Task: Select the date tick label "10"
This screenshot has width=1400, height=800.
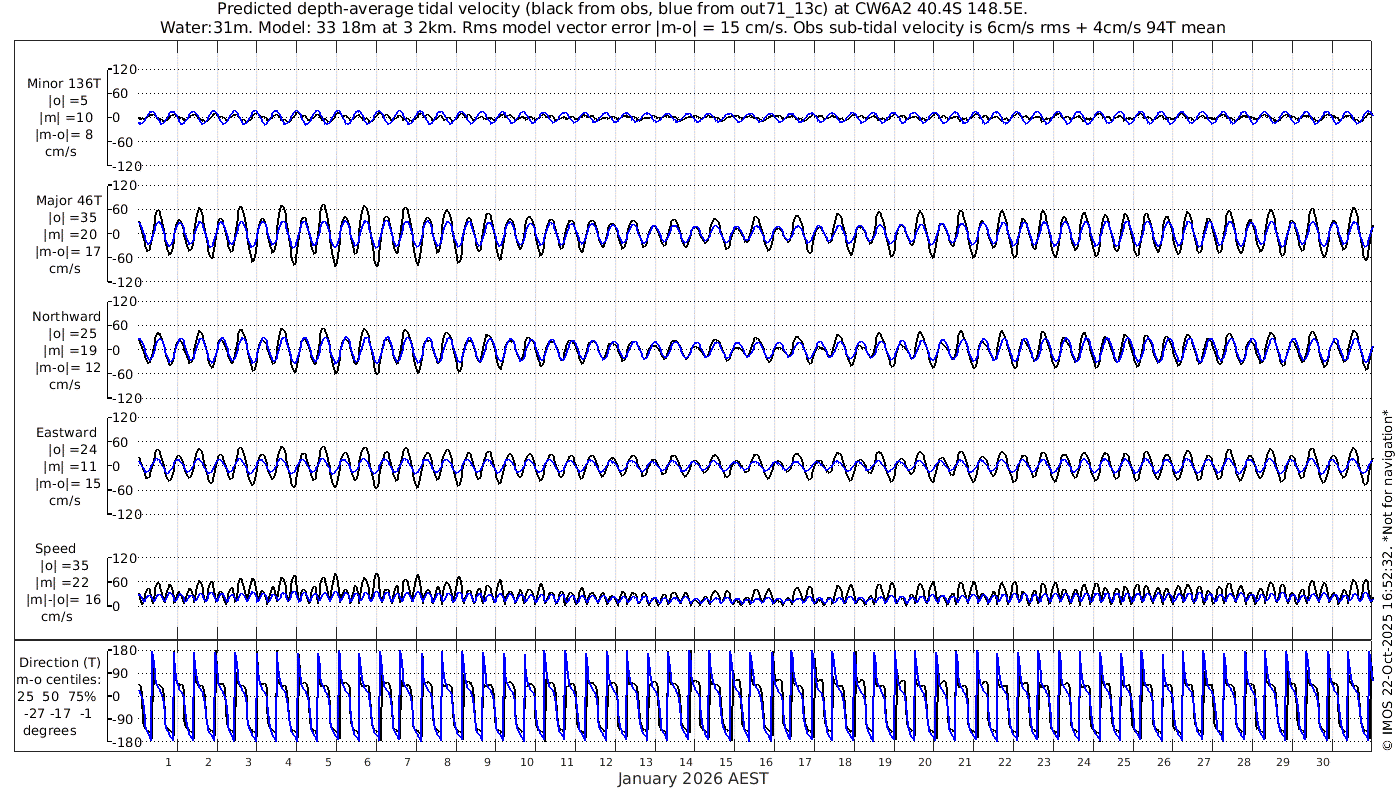Action: [x=527, y=762]
